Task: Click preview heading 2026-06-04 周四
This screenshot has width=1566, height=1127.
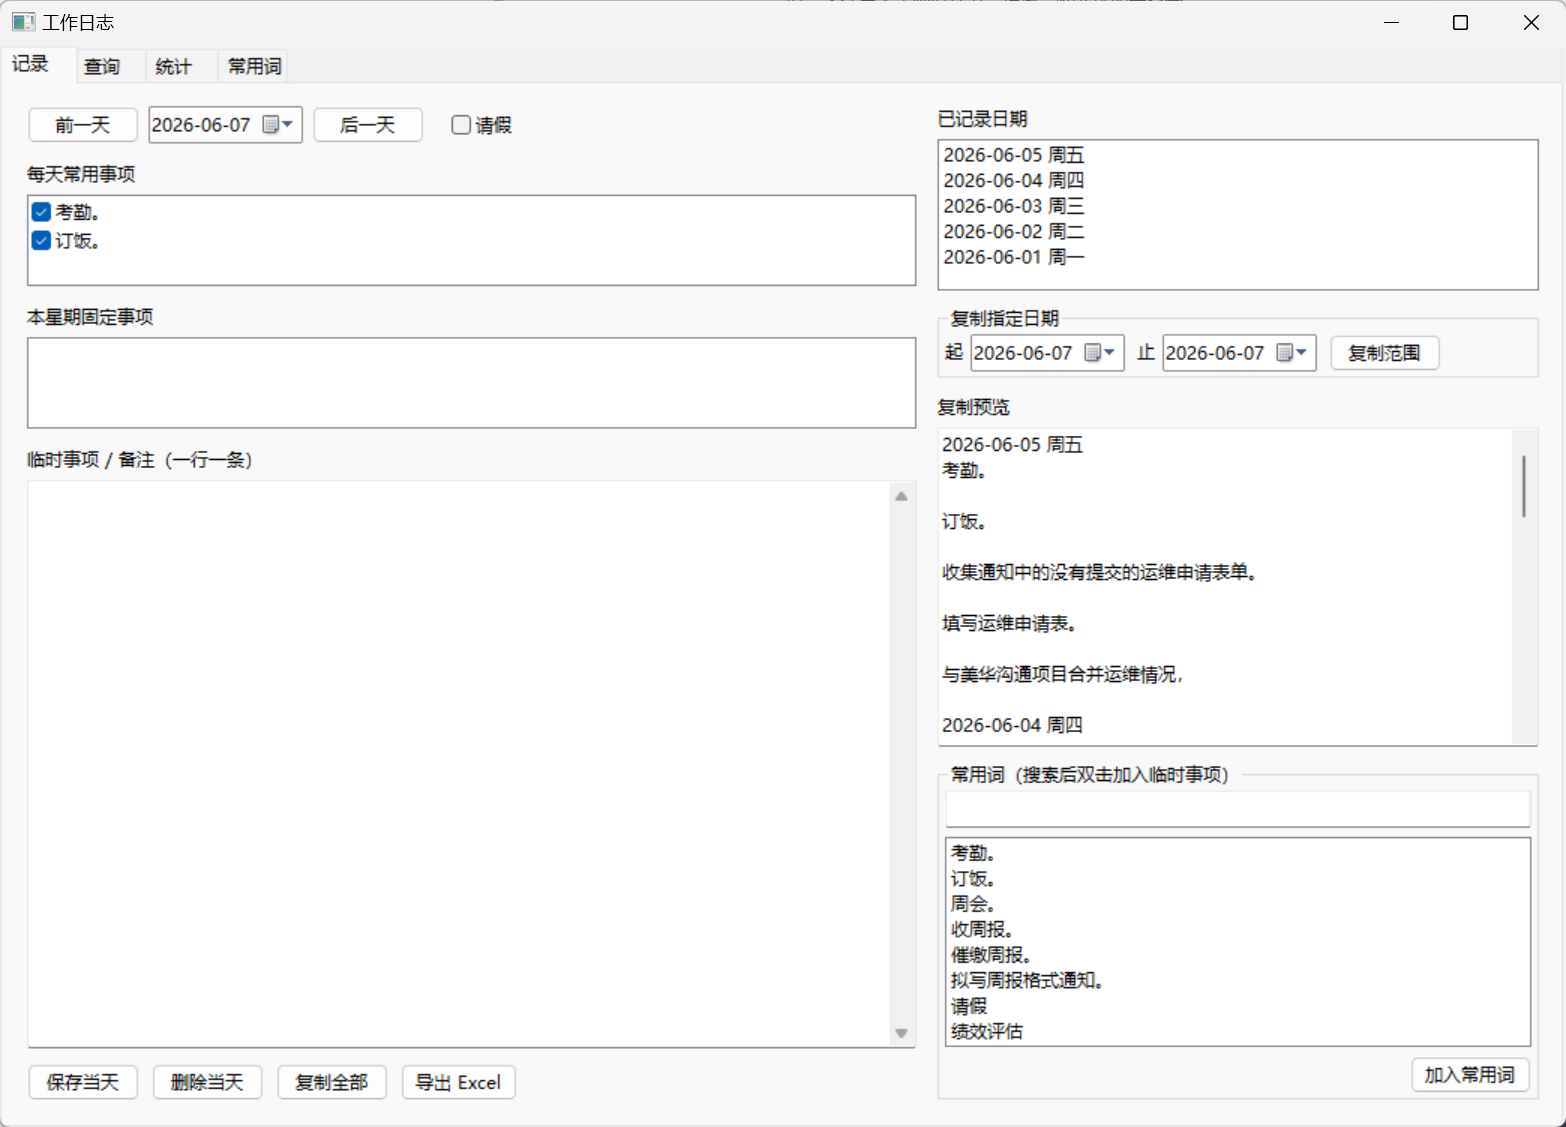Action: coord(1012,726)
